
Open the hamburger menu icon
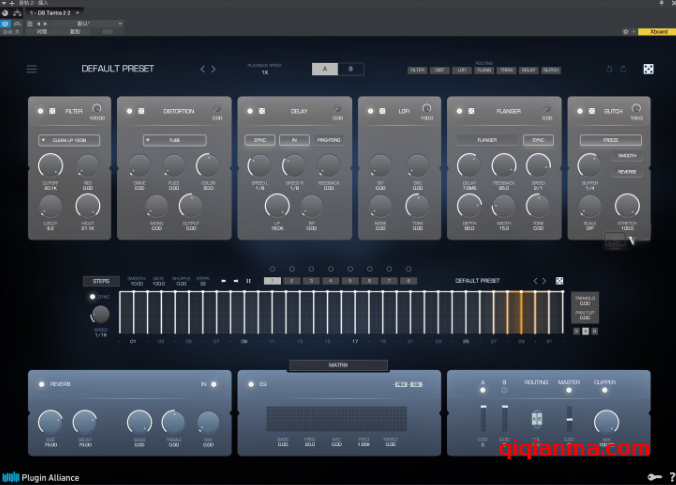[x=32, y=69]
